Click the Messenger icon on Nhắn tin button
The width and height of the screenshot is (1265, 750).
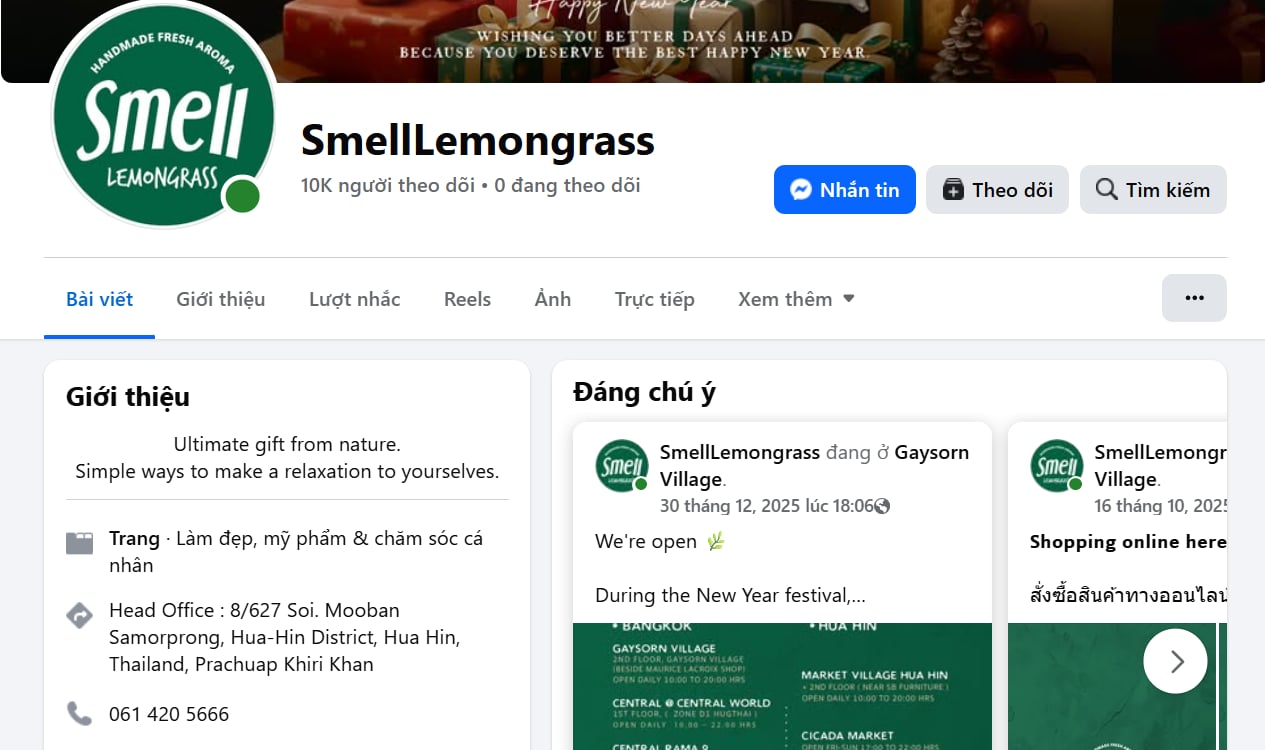click(x=800, y=190)
